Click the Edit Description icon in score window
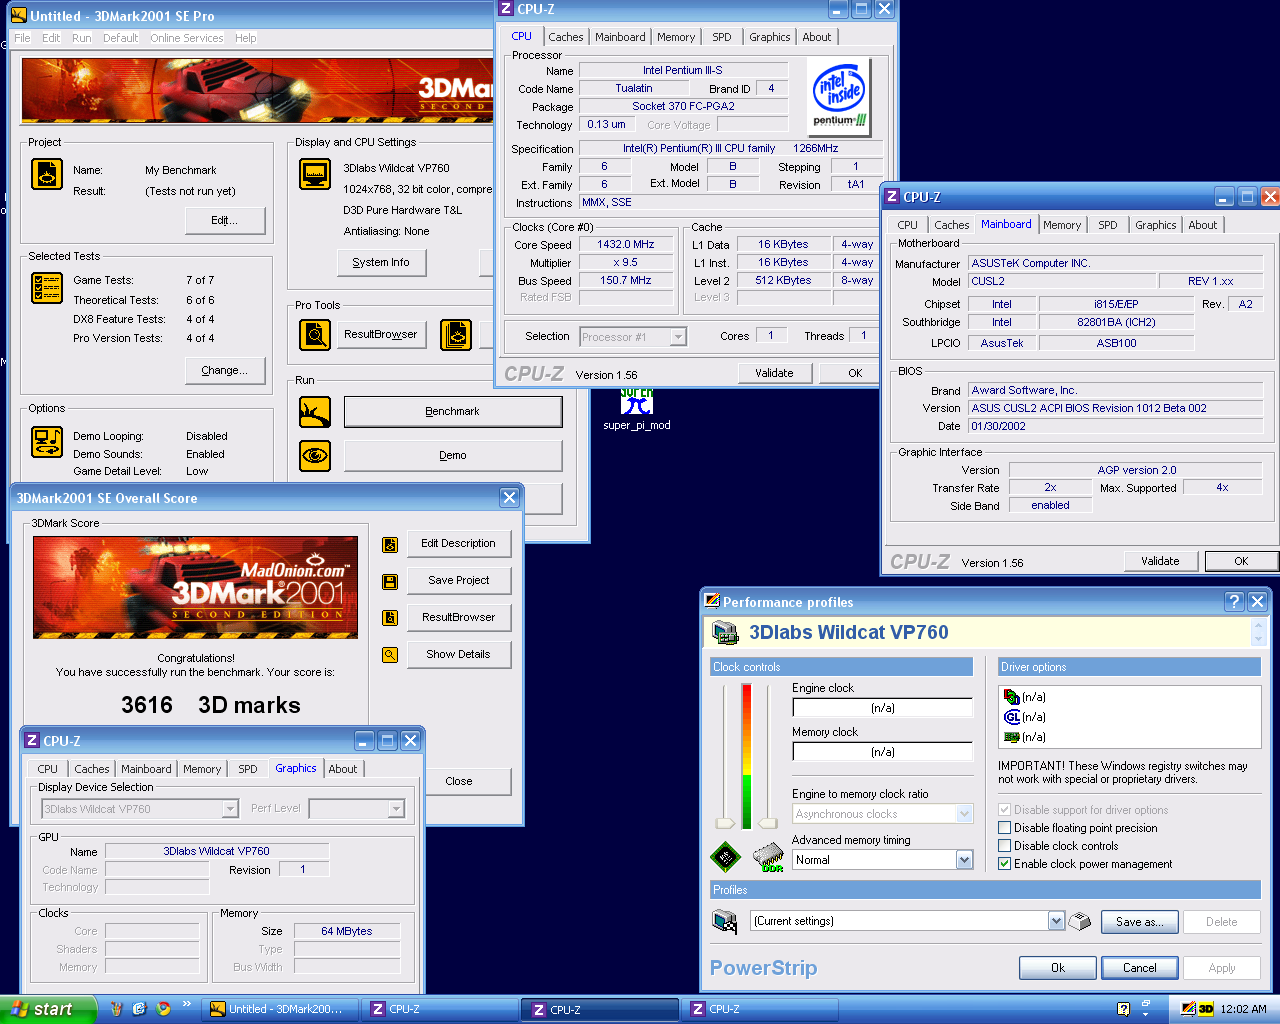 tap(390, 544)
